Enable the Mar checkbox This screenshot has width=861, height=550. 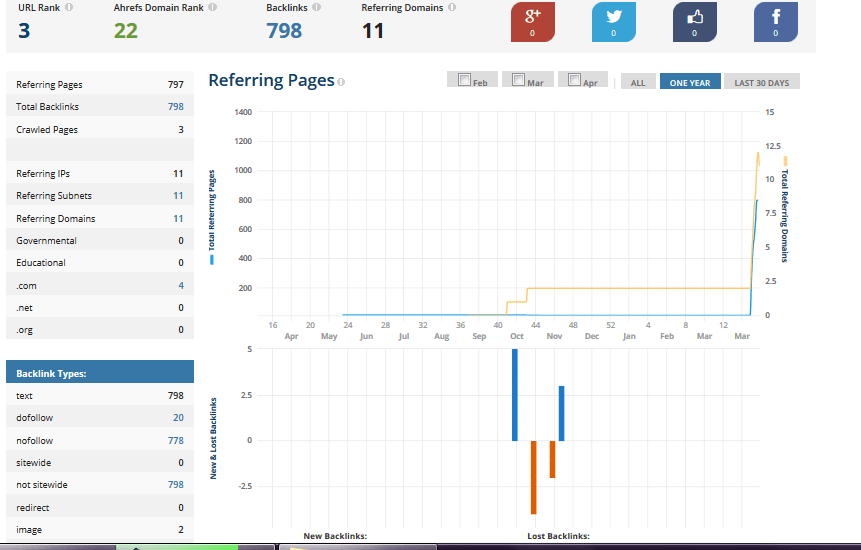click(x=518, y=80)
